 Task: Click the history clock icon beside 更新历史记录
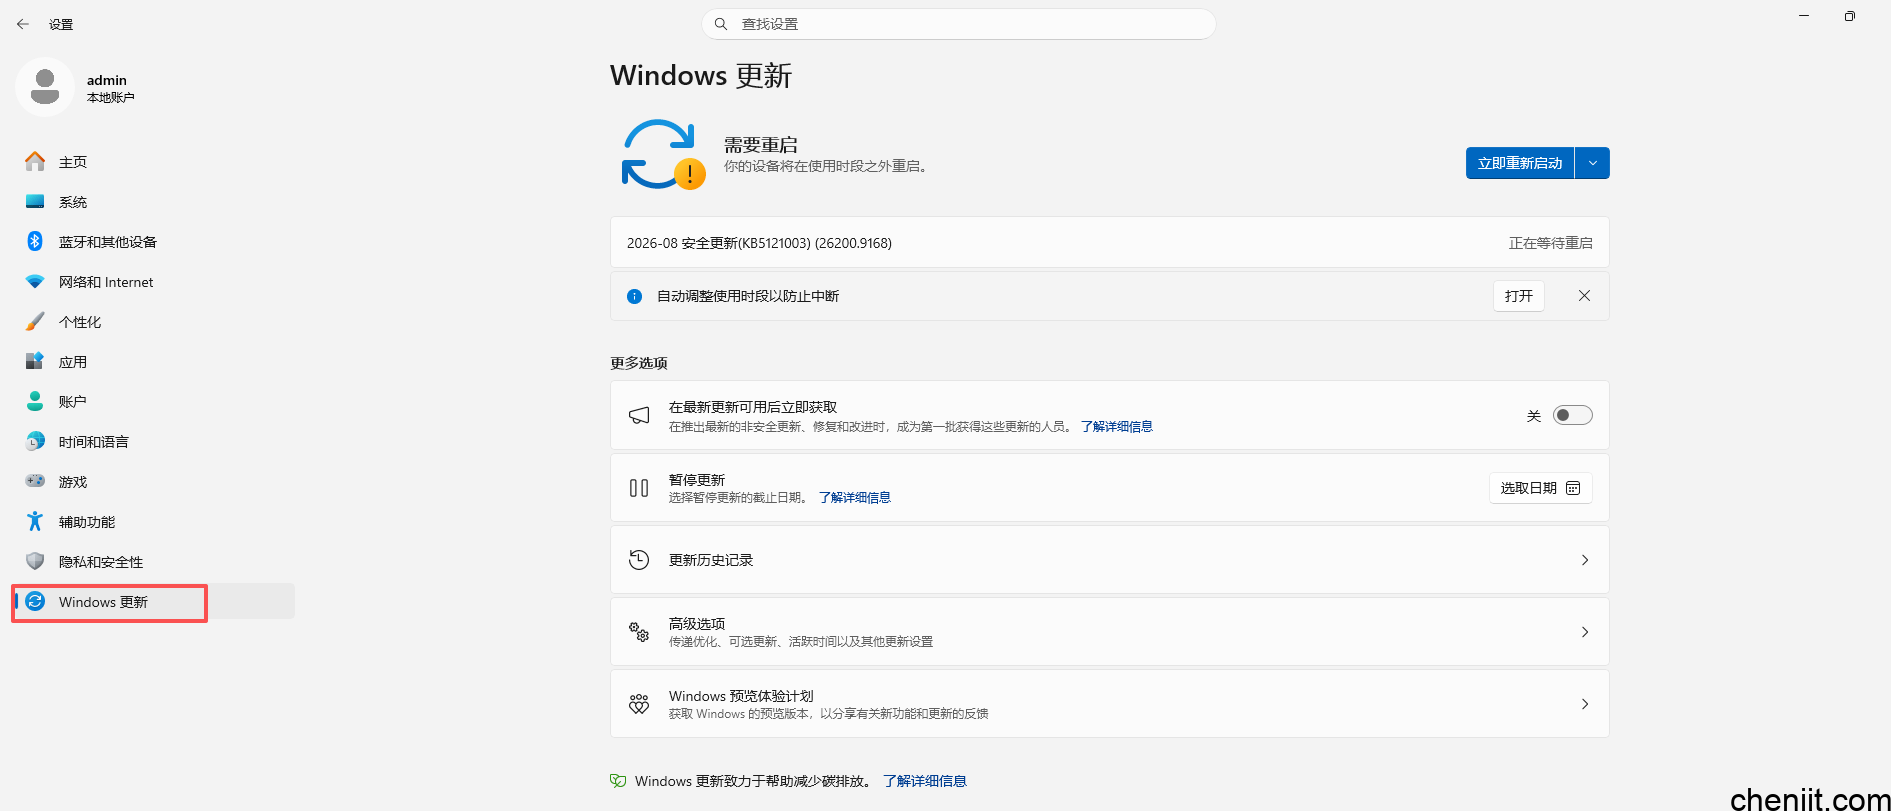click(x=639, y=560)
